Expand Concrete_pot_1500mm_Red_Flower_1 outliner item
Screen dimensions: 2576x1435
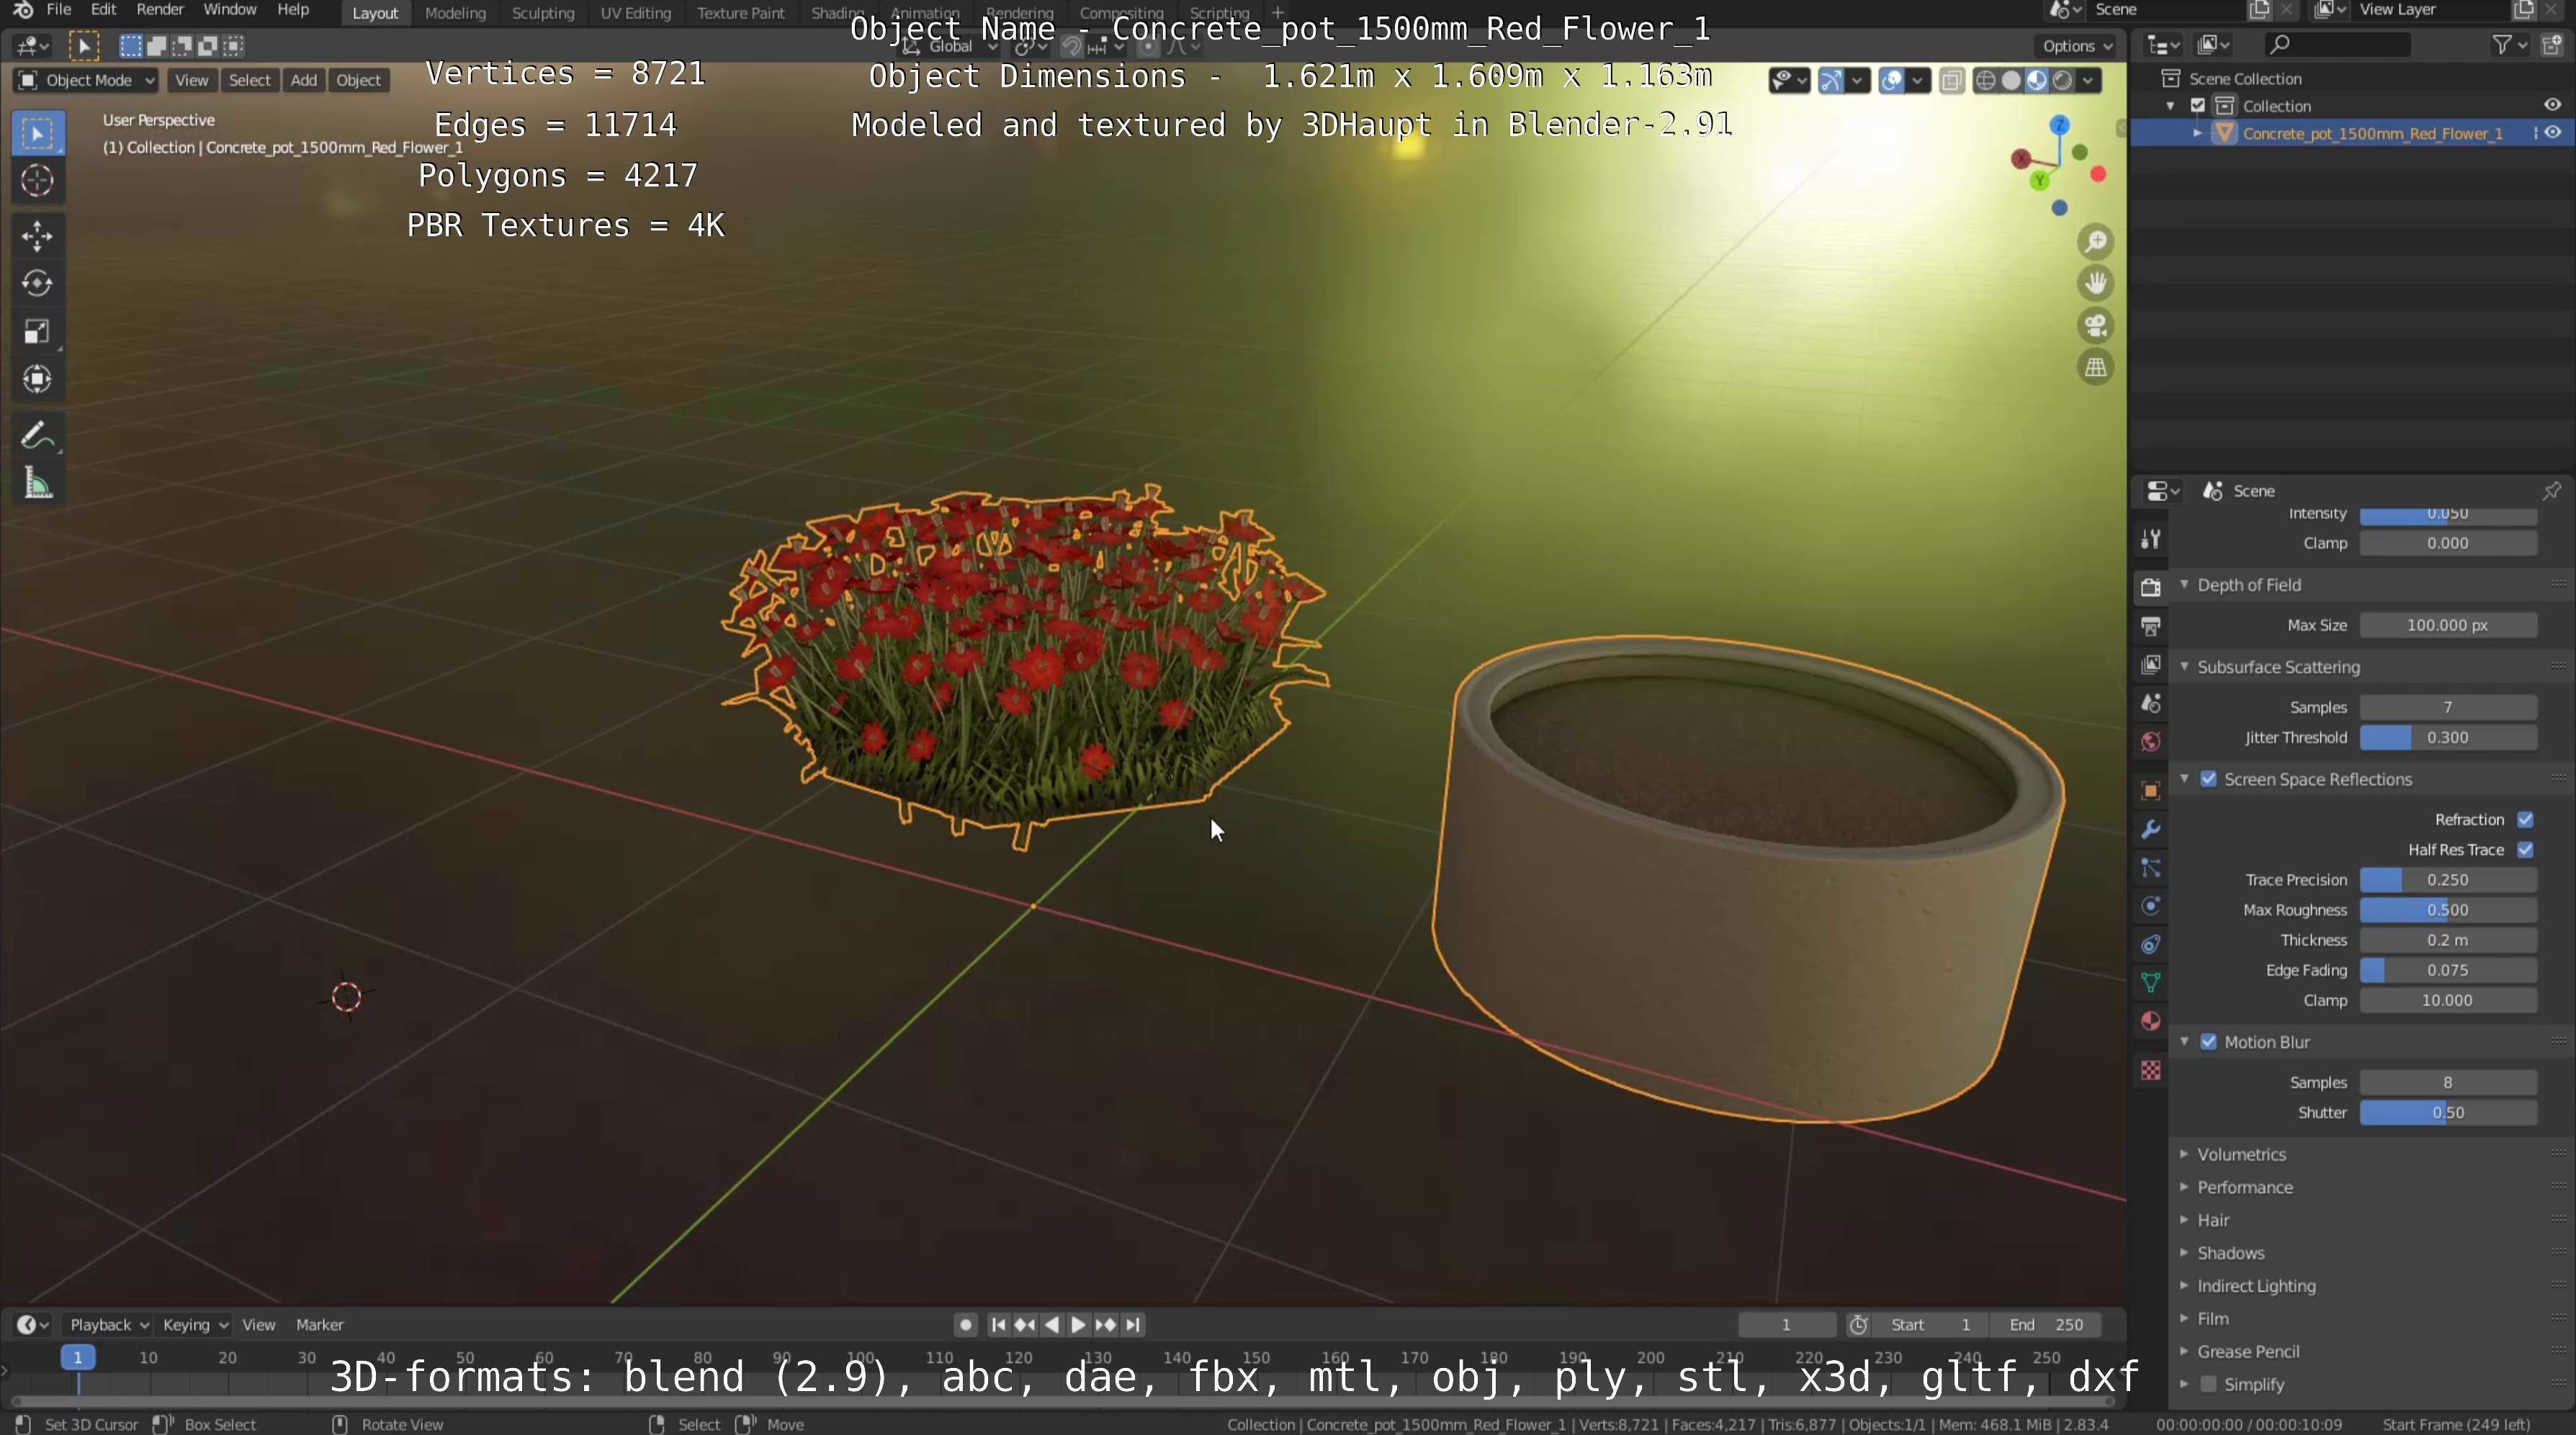(2197, 133)
